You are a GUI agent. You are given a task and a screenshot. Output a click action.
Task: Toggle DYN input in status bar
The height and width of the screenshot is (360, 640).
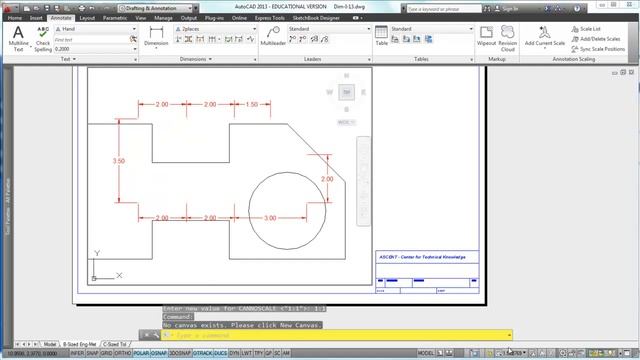[x=234, y=353]
